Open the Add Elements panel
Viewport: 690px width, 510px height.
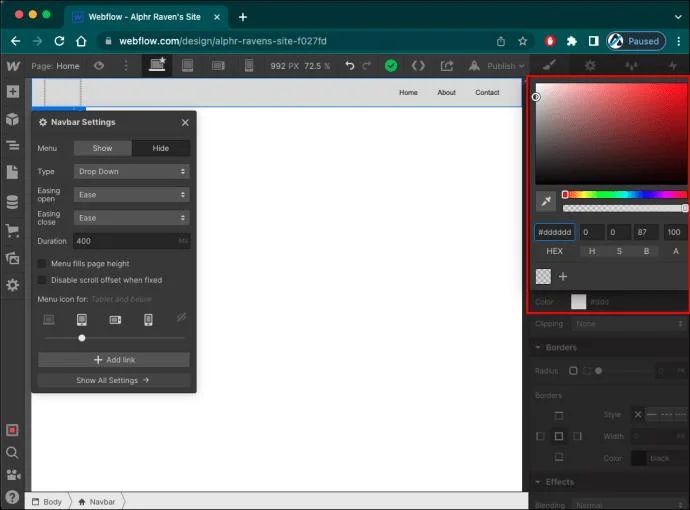(12, 92)
